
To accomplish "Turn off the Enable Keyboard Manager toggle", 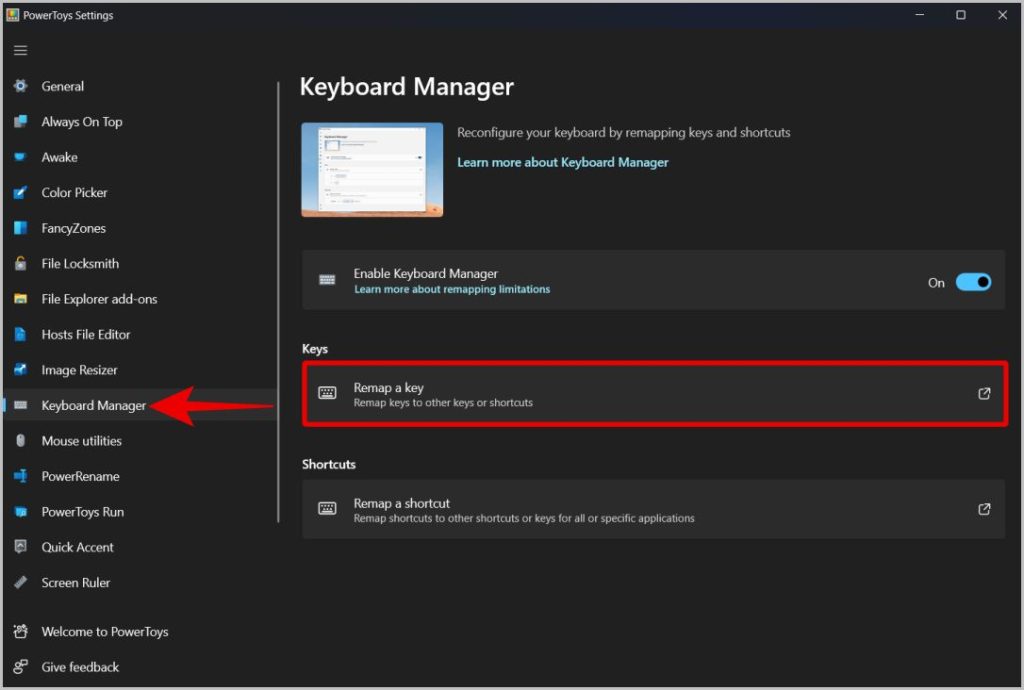I will pyautogui.click(x=973, y=282).
